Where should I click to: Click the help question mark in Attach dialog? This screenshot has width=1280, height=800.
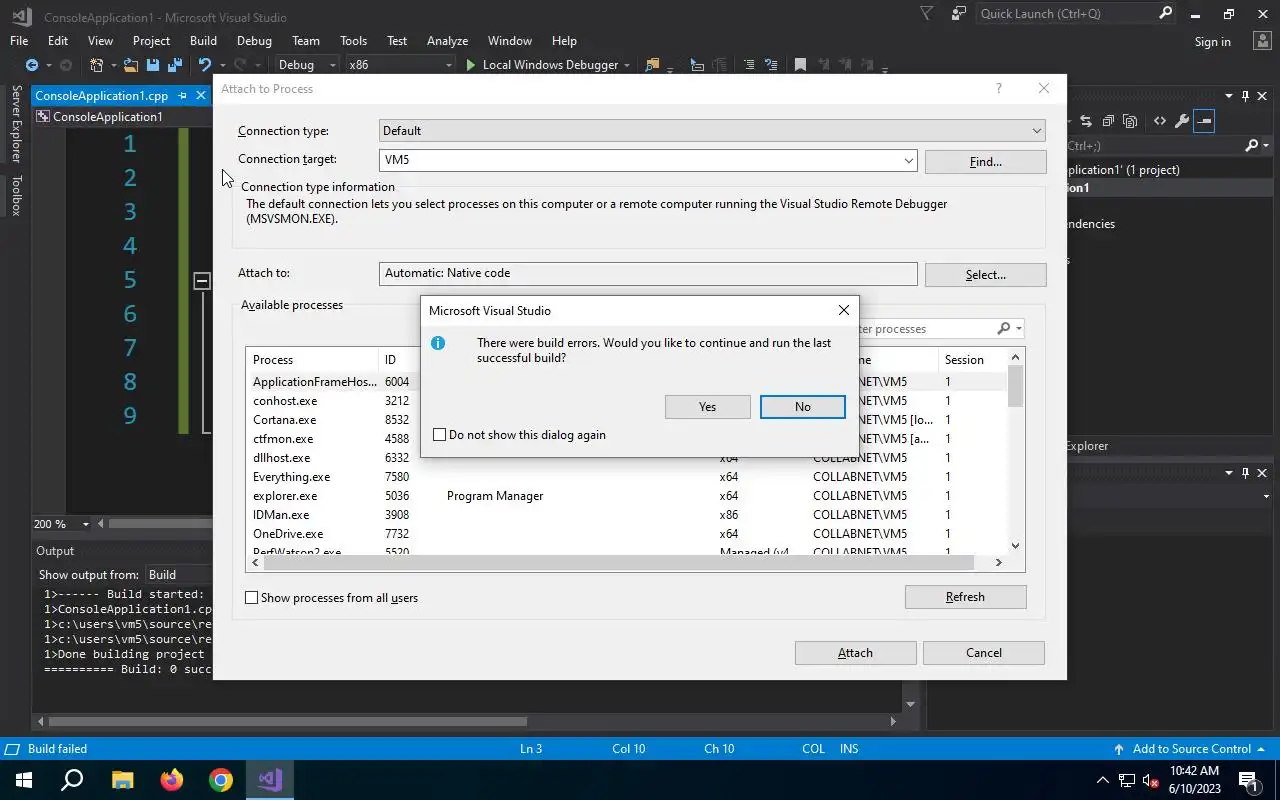click(998, 89)
